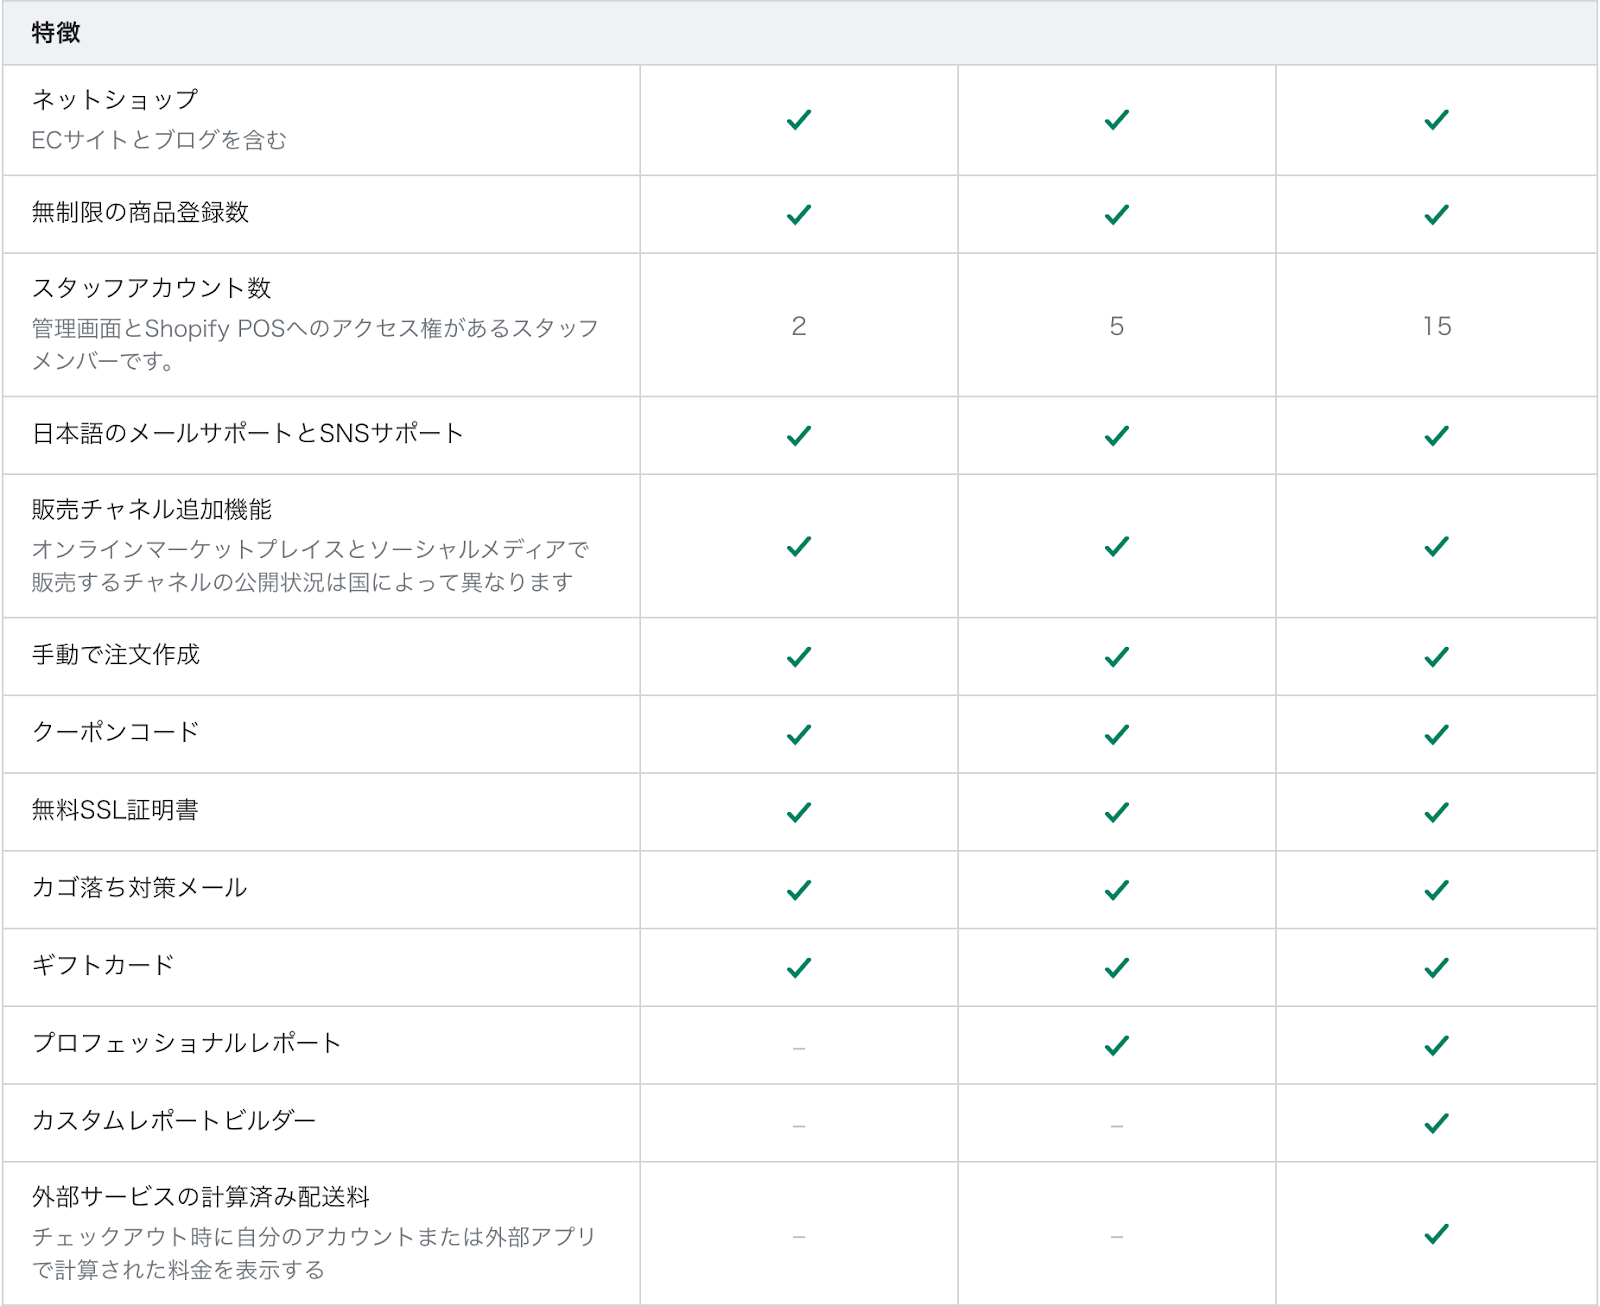This screenshot has height=1306, width=1600.
Task: Select the ギフトカード feature label
Action: pyautogui.click(x=104, y=965)
